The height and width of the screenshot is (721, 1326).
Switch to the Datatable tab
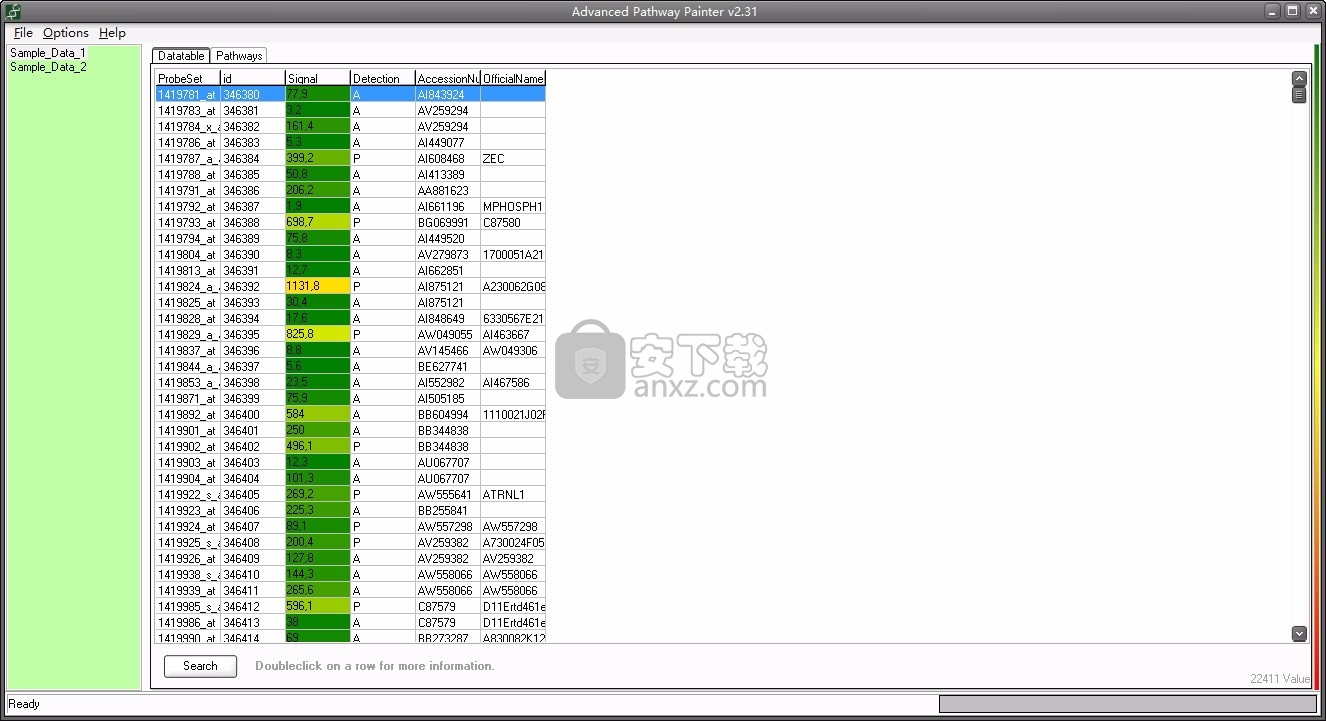181,56
